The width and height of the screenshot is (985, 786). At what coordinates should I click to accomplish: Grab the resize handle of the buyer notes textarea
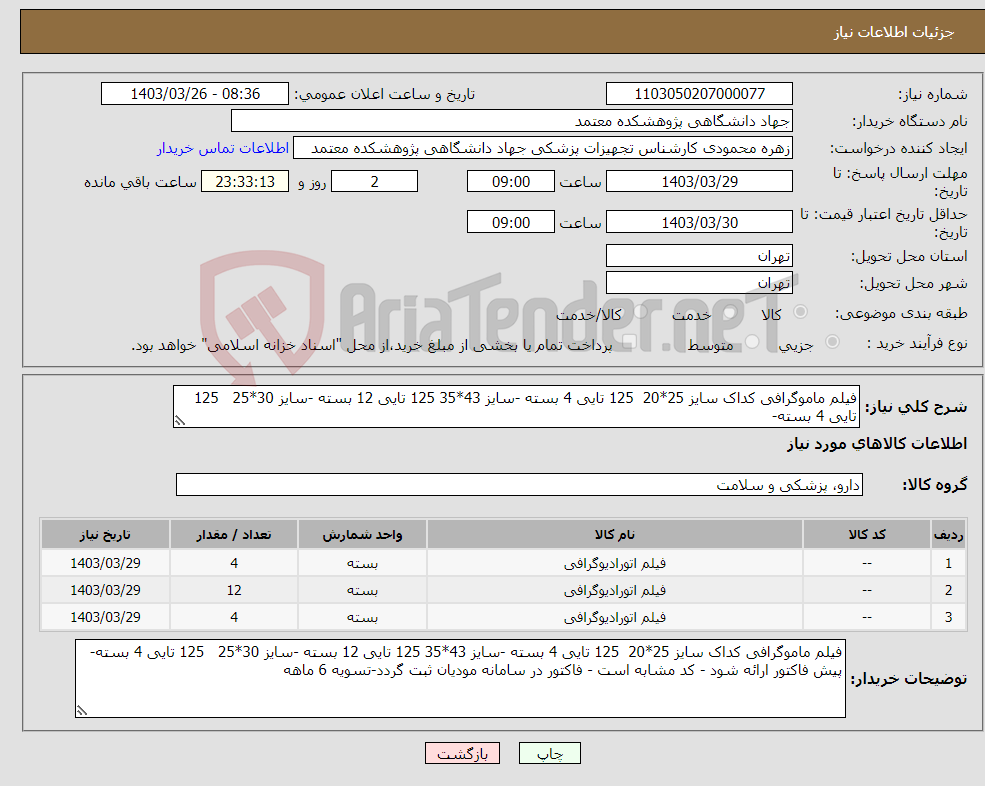(x=82, y=711)
